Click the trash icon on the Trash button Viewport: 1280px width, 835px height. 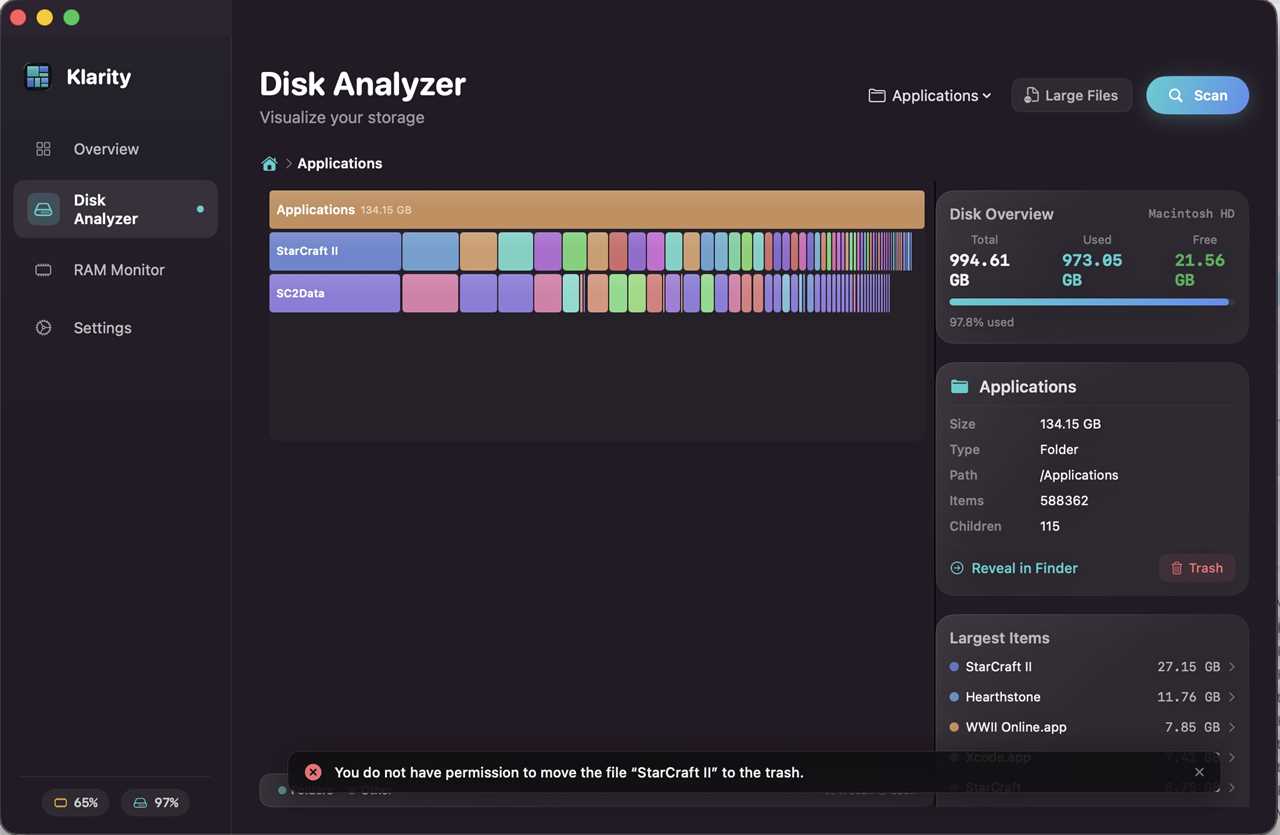pos(1175,567)
